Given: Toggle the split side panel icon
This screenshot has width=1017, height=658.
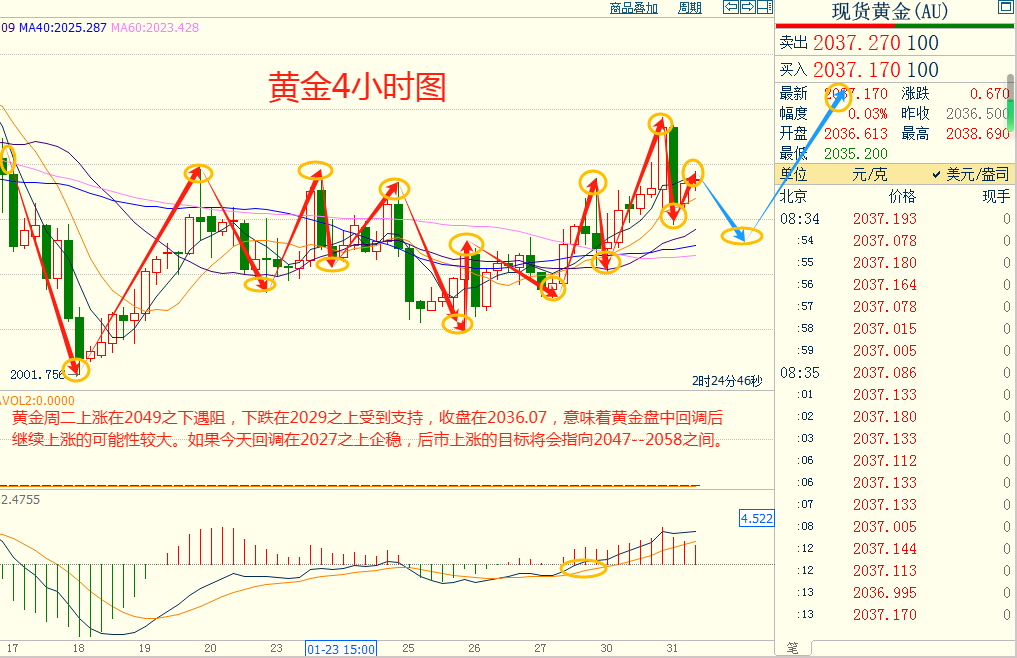Looking at the screenshot, I should tap(765, 7).
